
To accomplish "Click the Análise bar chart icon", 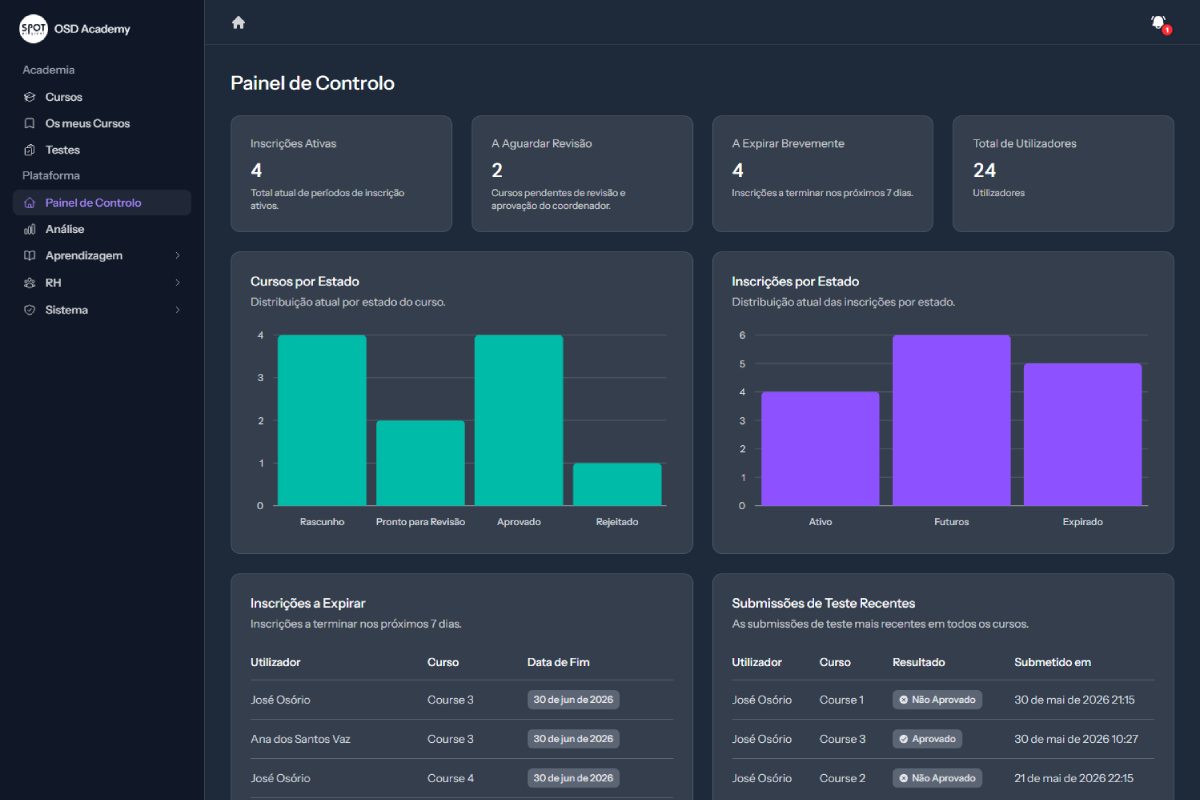I will point(30,229).
